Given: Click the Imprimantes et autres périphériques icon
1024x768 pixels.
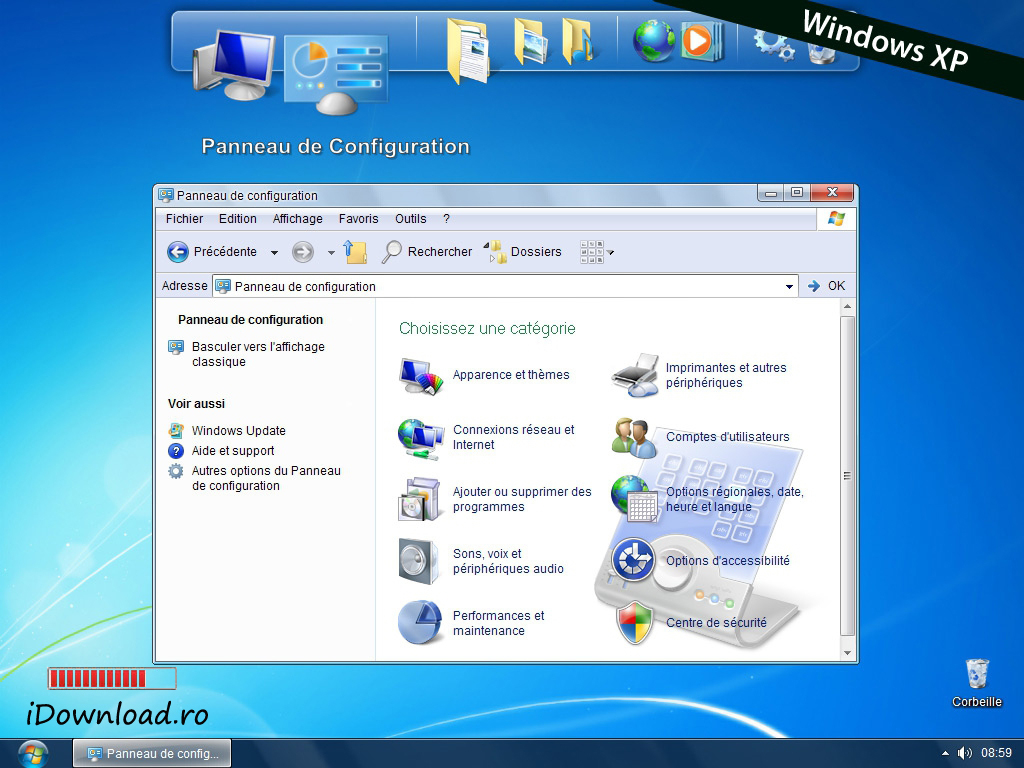Looking at the screenshot, I should pos(635,375).
